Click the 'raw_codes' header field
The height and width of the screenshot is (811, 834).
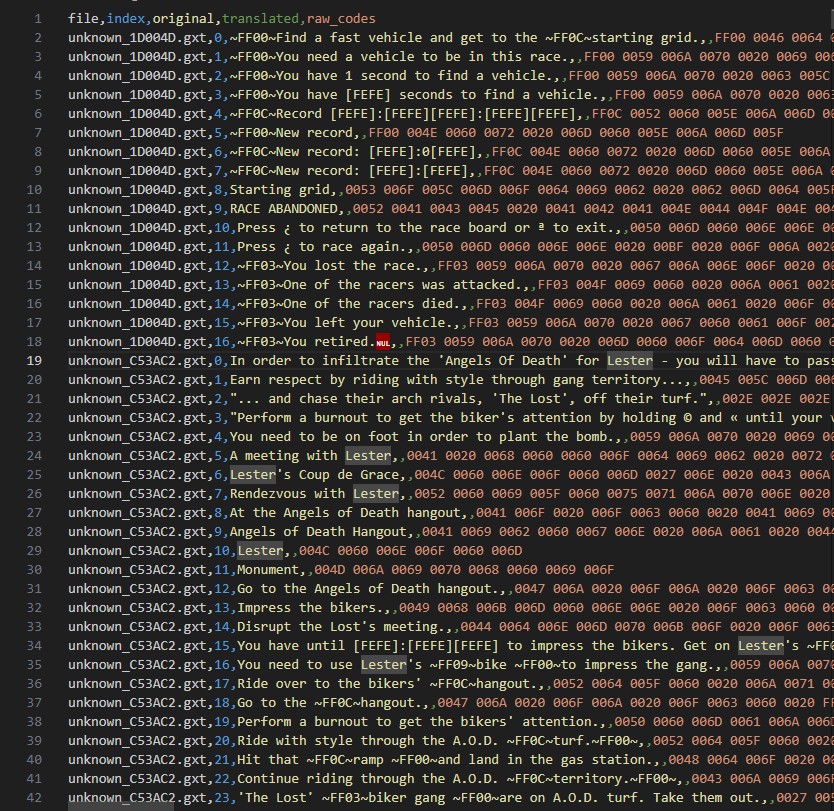click(x=341, y=19)
